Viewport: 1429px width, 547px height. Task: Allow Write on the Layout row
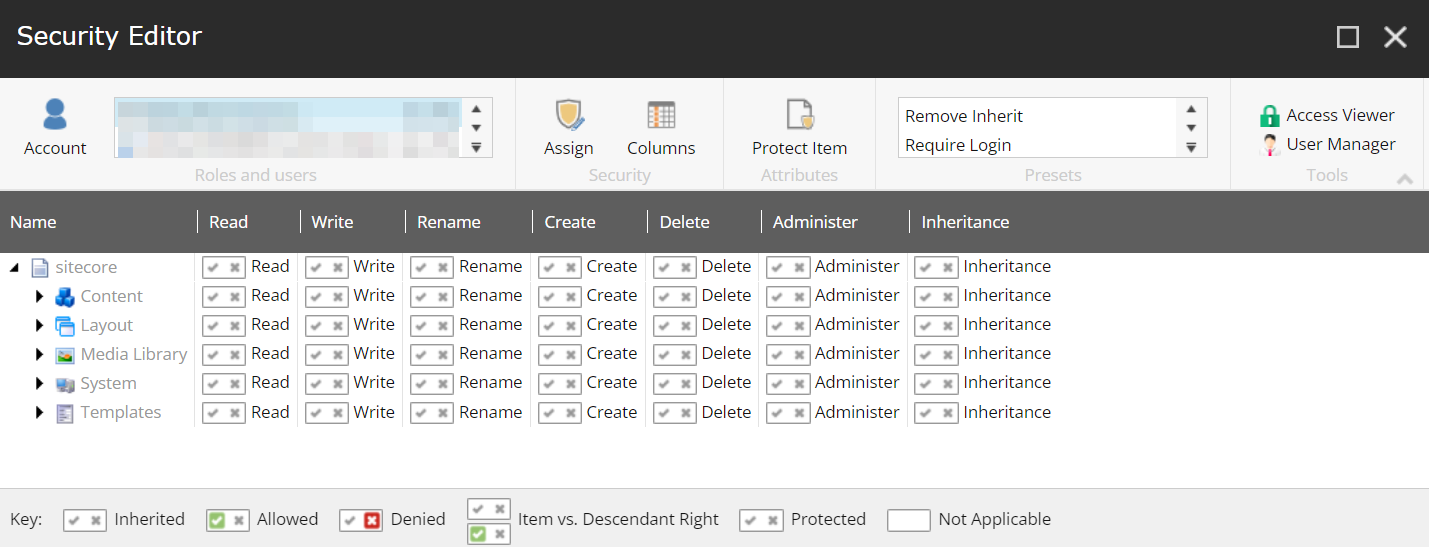[315, 325]
